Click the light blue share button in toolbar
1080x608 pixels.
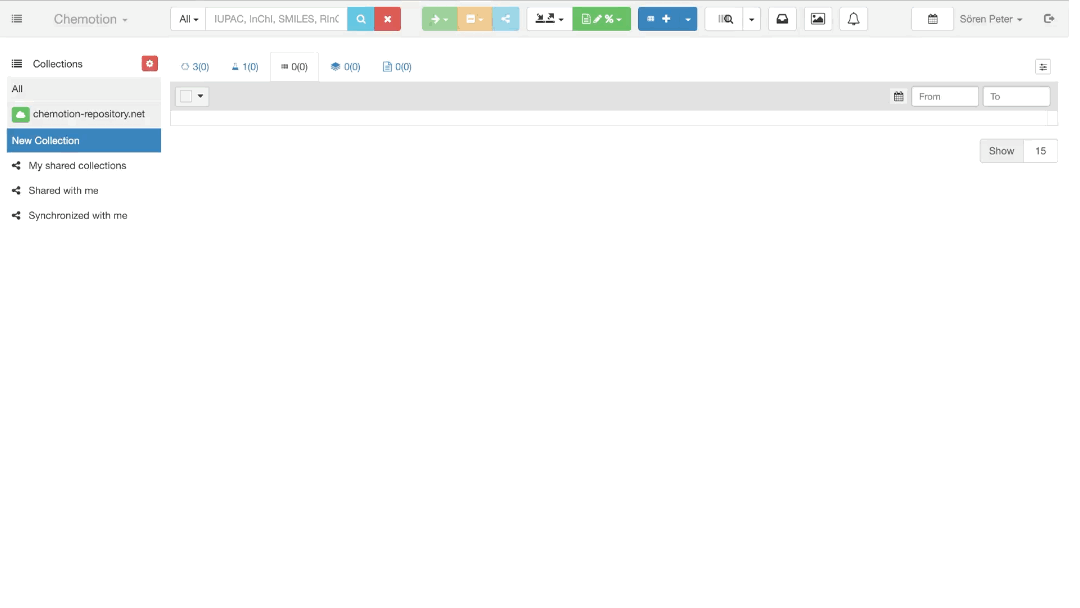[505, 19]
